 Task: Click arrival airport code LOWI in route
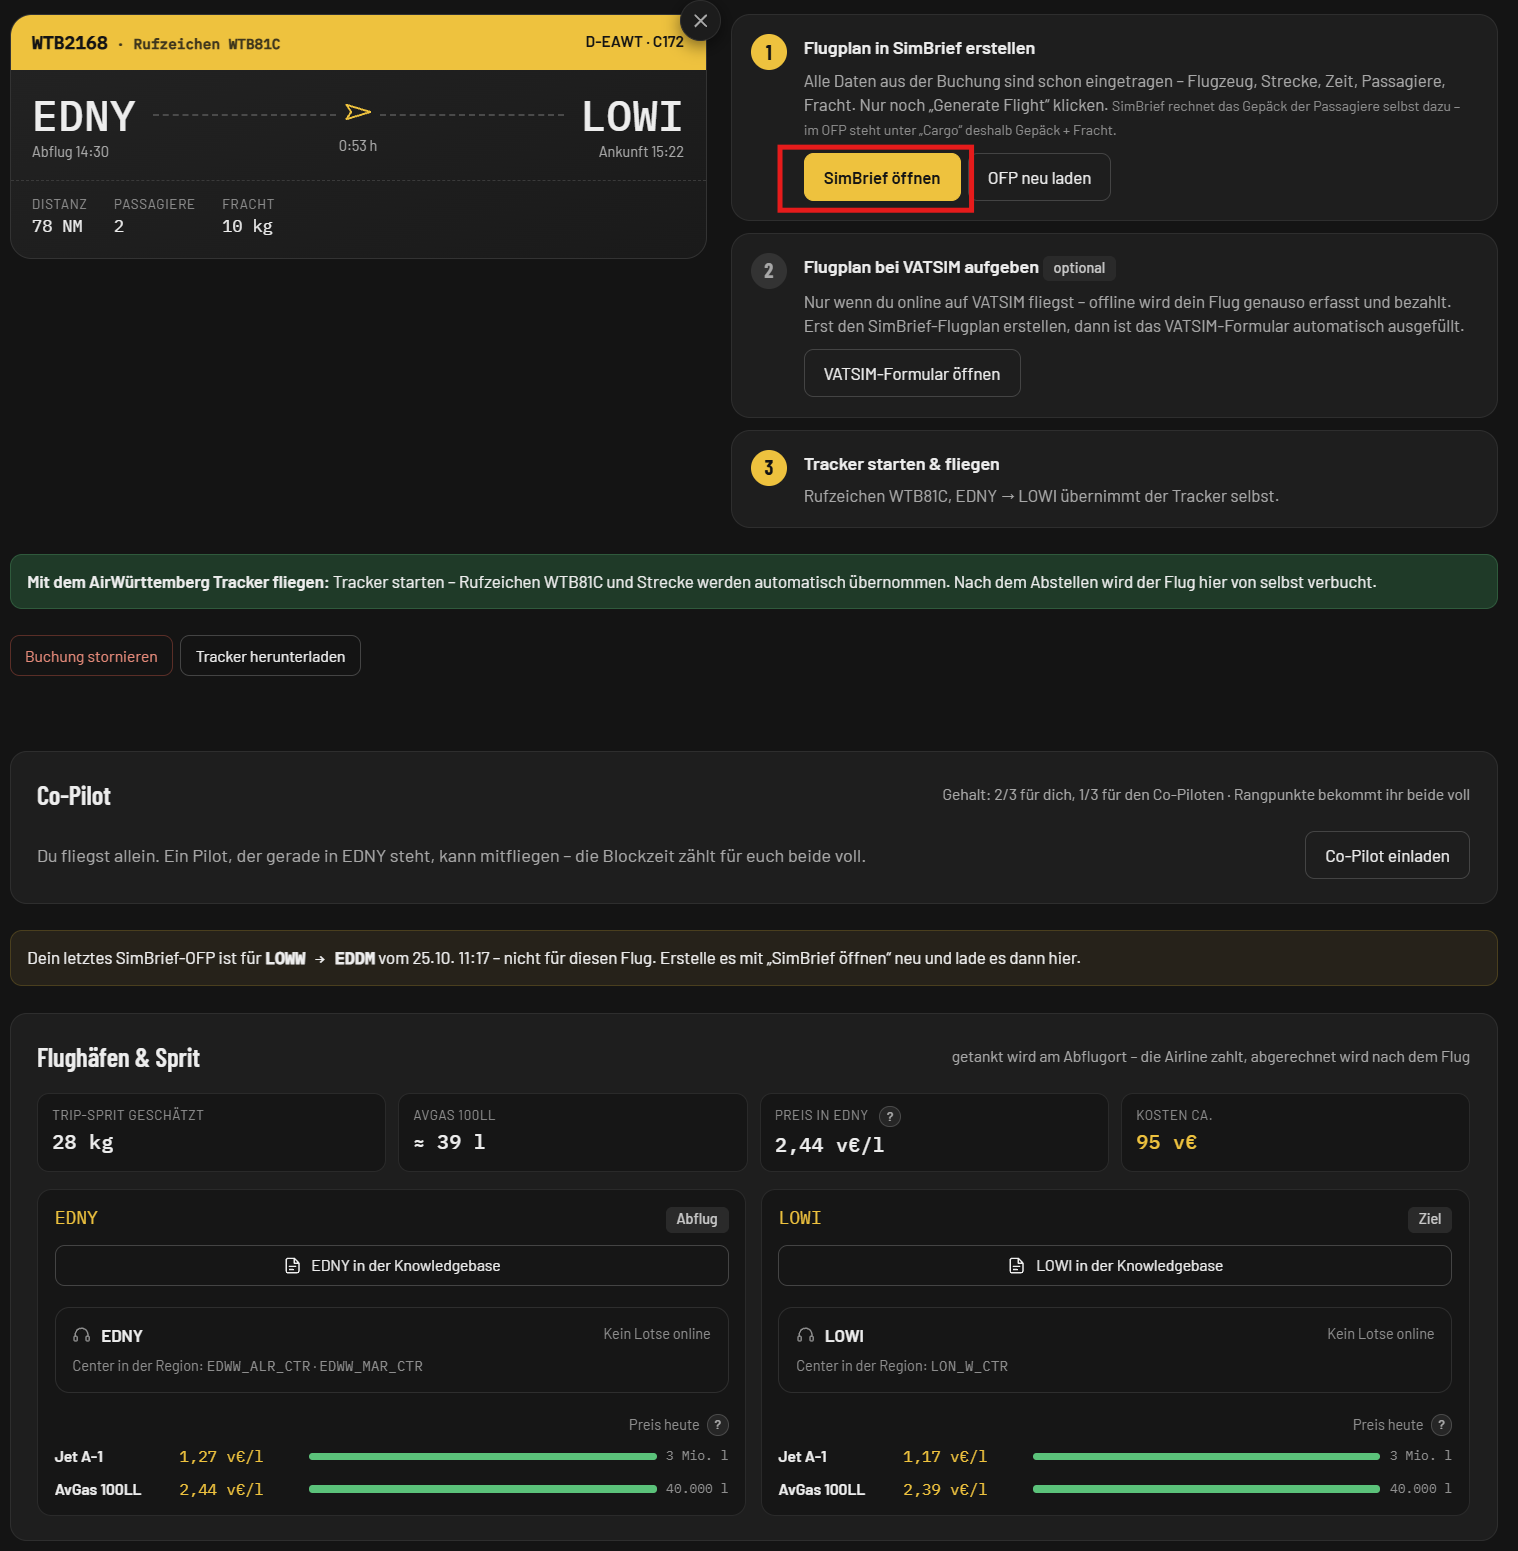[633, 117]
